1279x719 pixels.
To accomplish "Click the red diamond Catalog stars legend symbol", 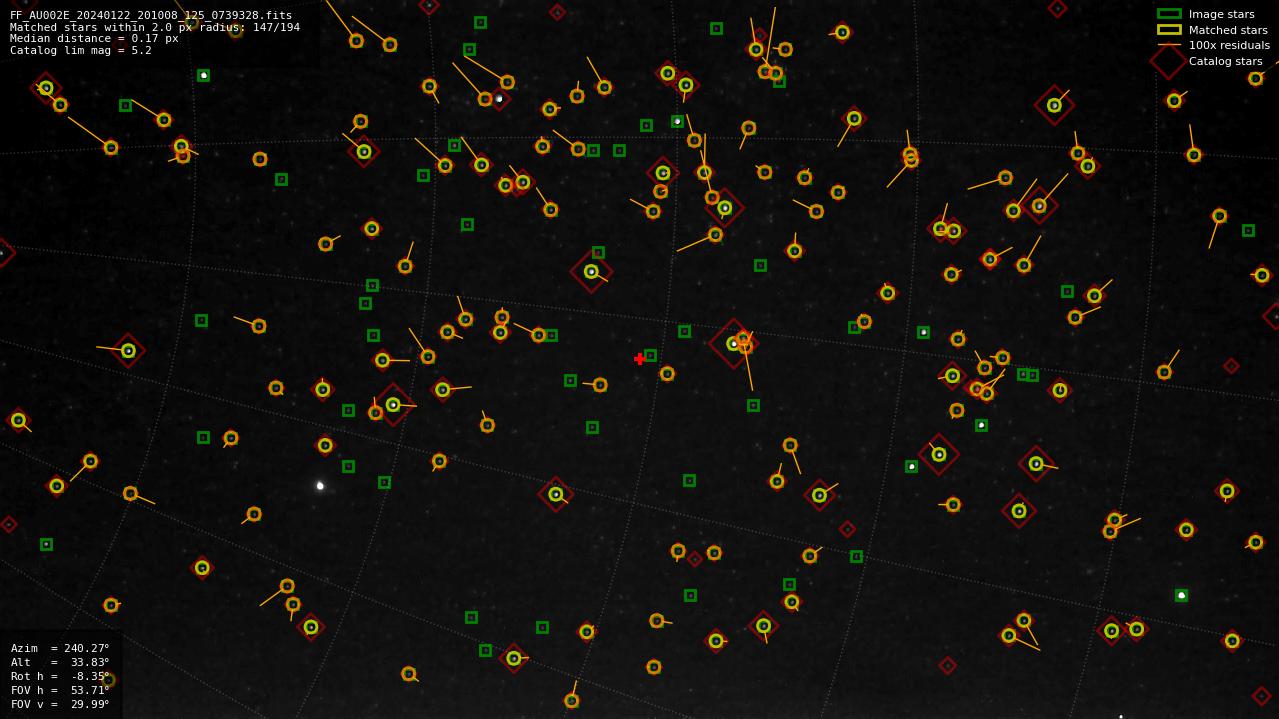I will coord(1169,61).
